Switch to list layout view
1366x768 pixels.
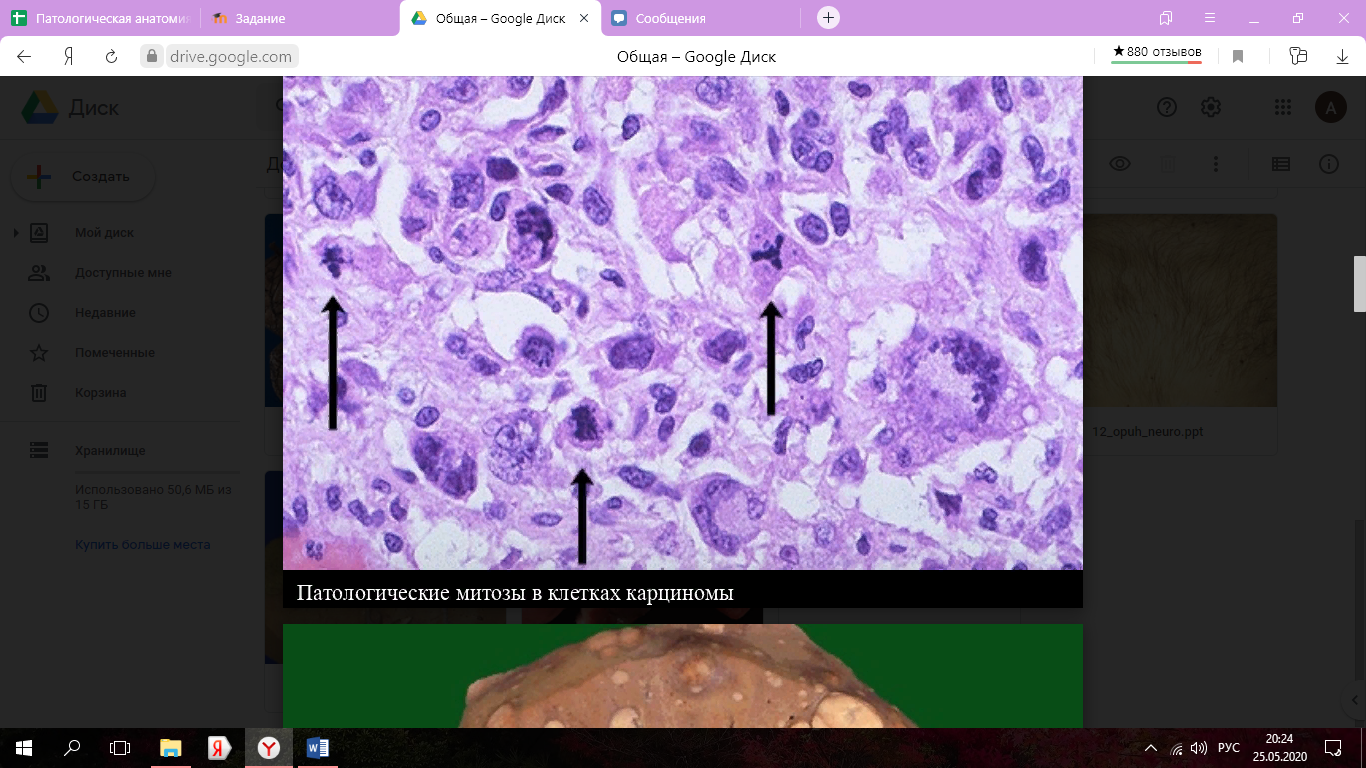coord(1280,164)
